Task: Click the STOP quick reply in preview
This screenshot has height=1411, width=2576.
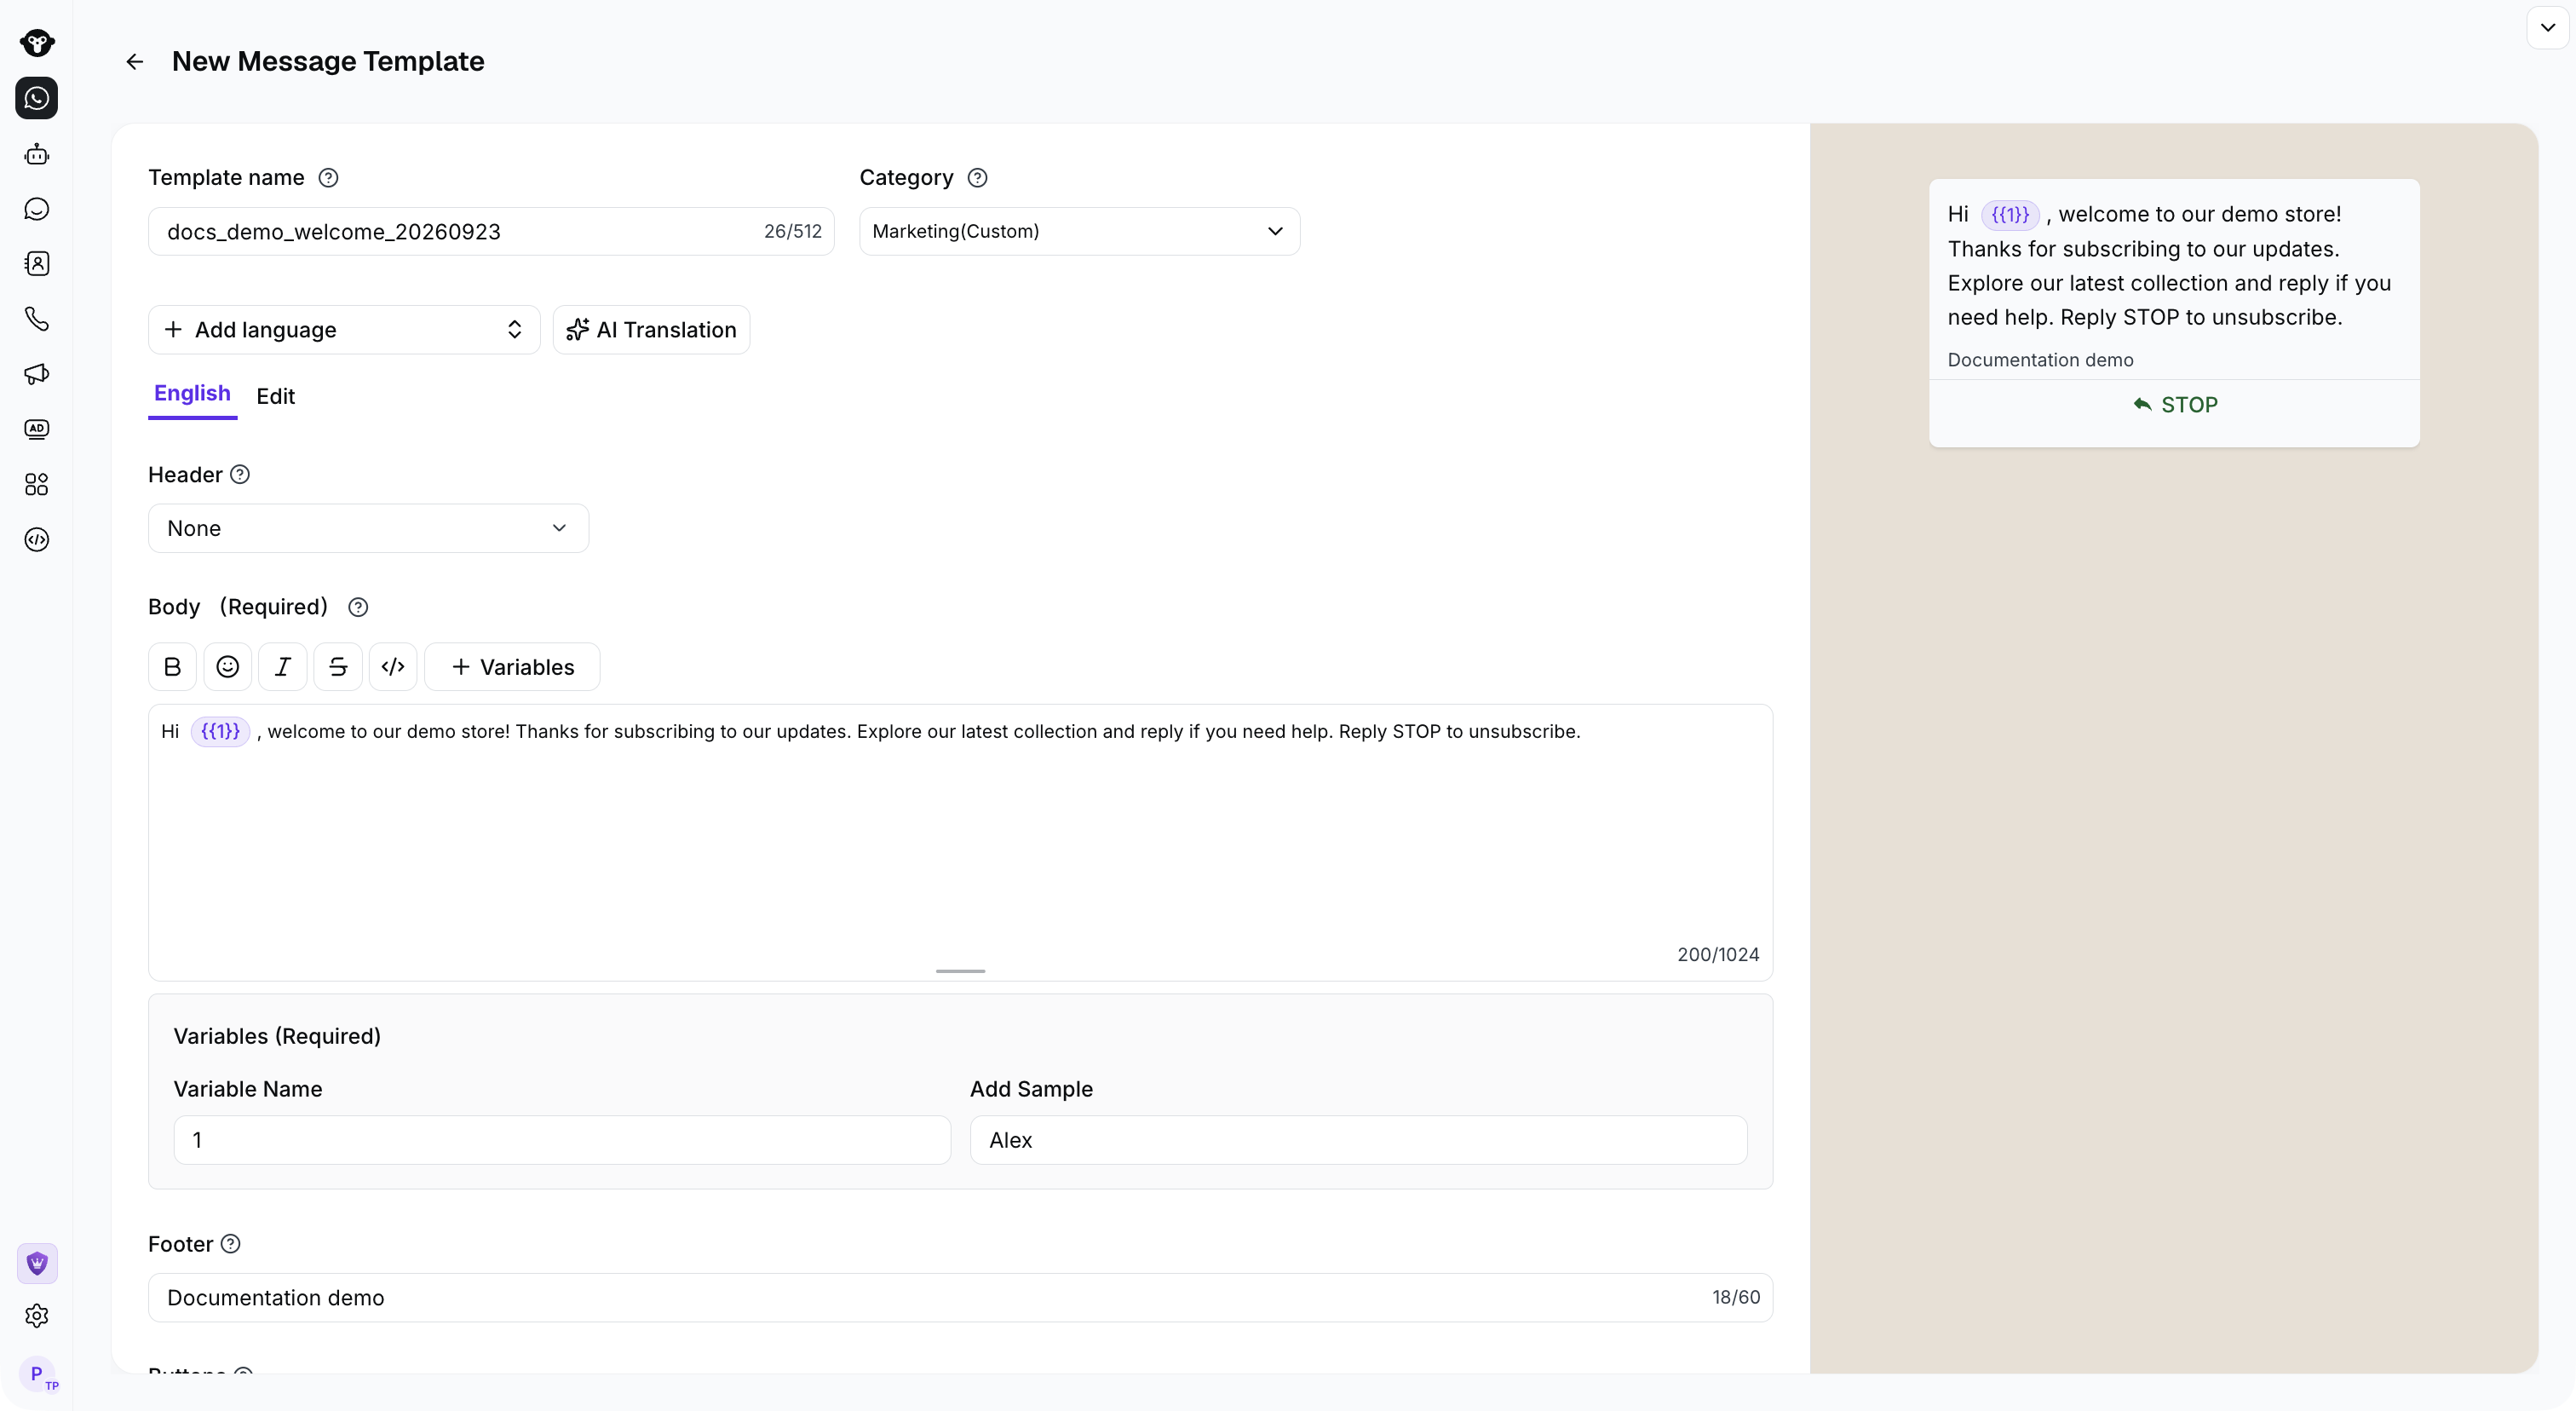Action: coord(2174,405)
